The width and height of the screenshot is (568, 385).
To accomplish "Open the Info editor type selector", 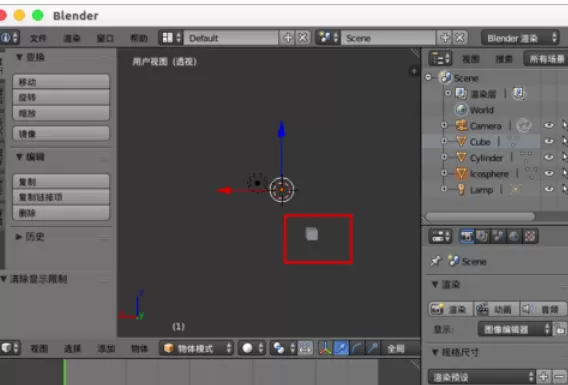I will click(x=9, y=38).
